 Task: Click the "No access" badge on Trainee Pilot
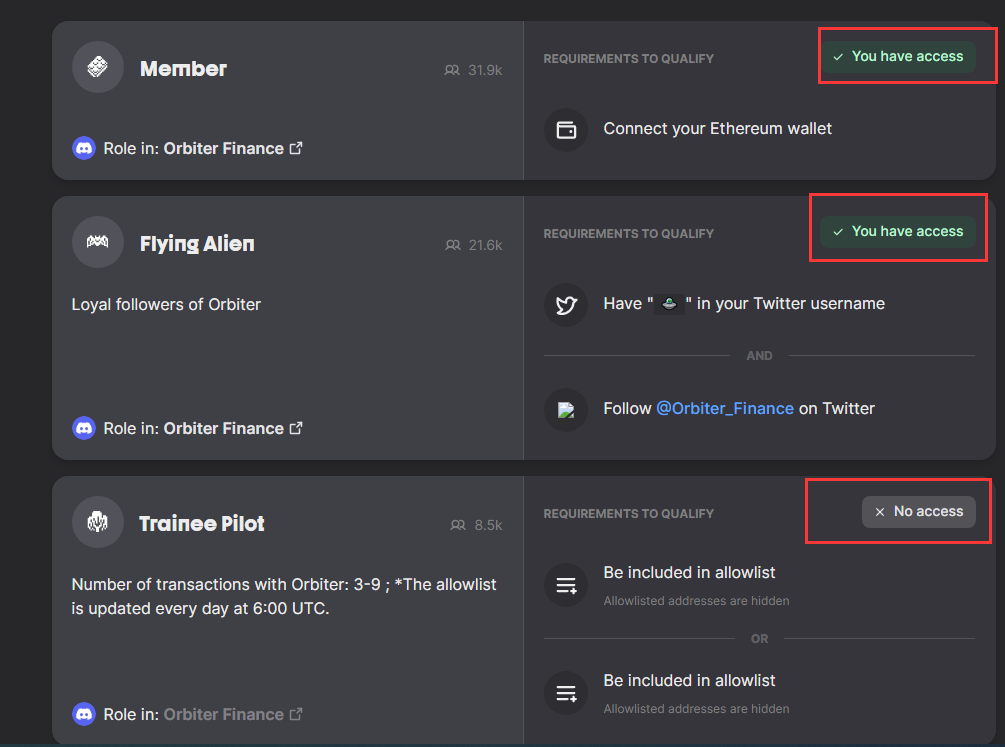pos(918,512)
